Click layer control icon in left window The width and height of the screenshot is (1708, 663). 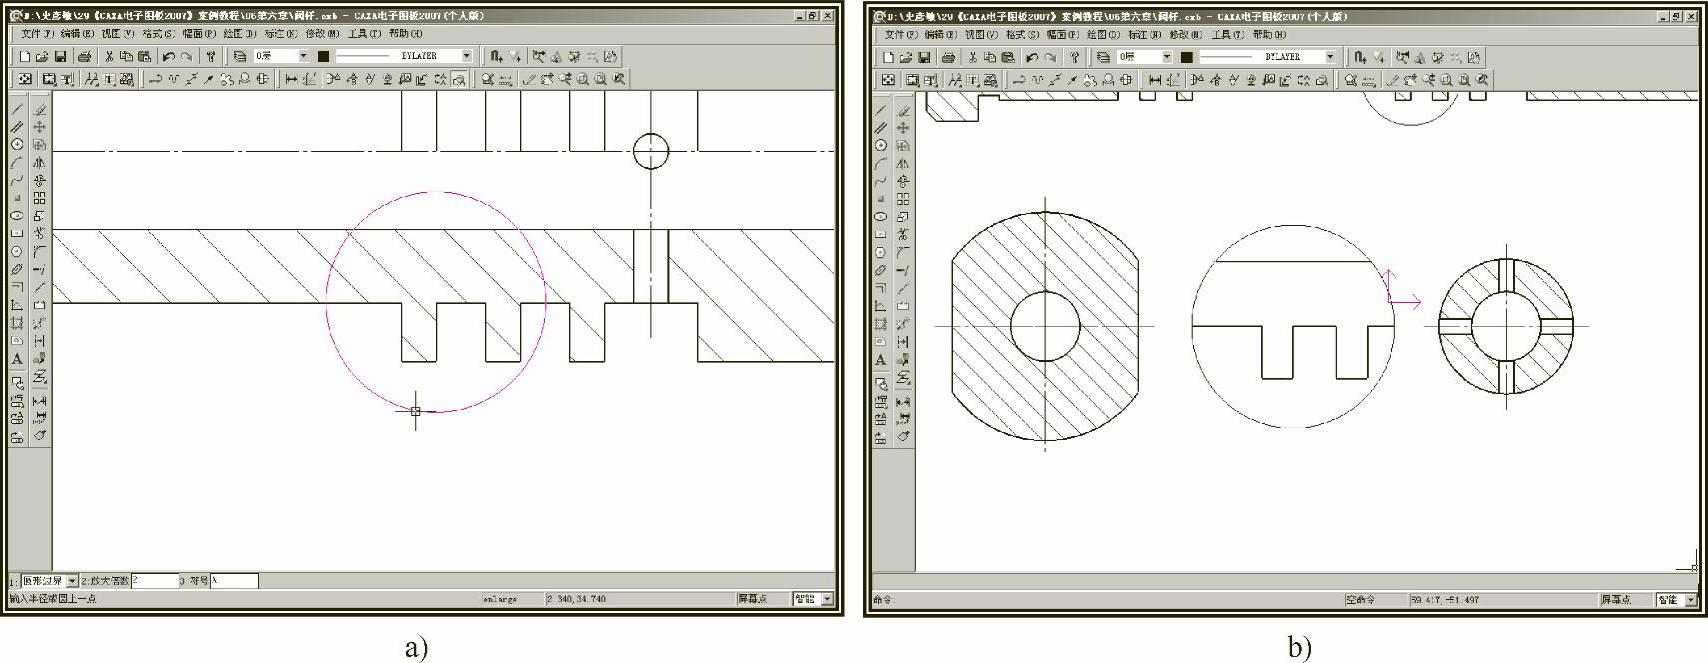click(x=239, y=56)
